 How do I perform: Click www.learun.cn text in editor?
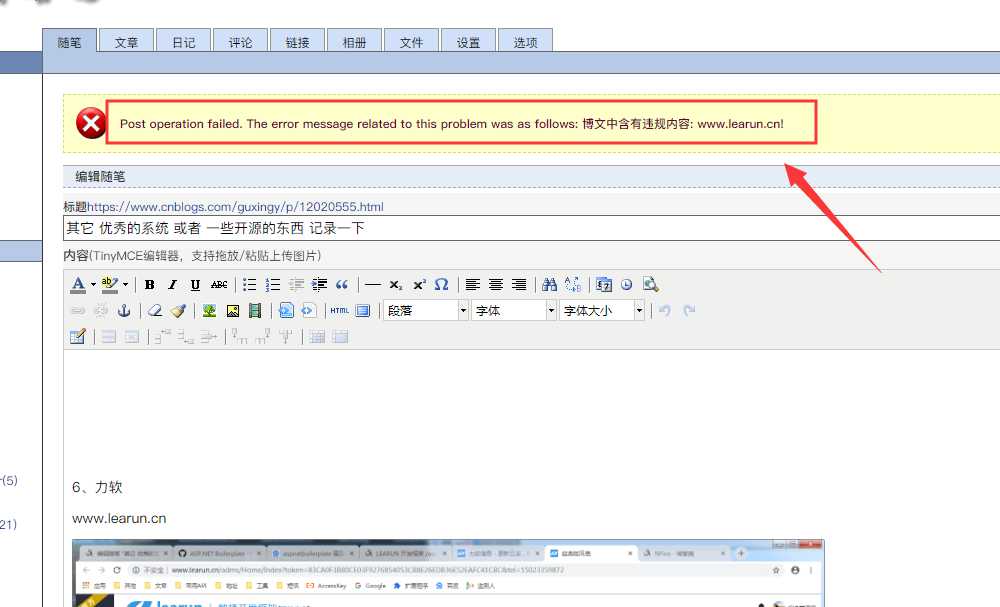click(119, 518)
